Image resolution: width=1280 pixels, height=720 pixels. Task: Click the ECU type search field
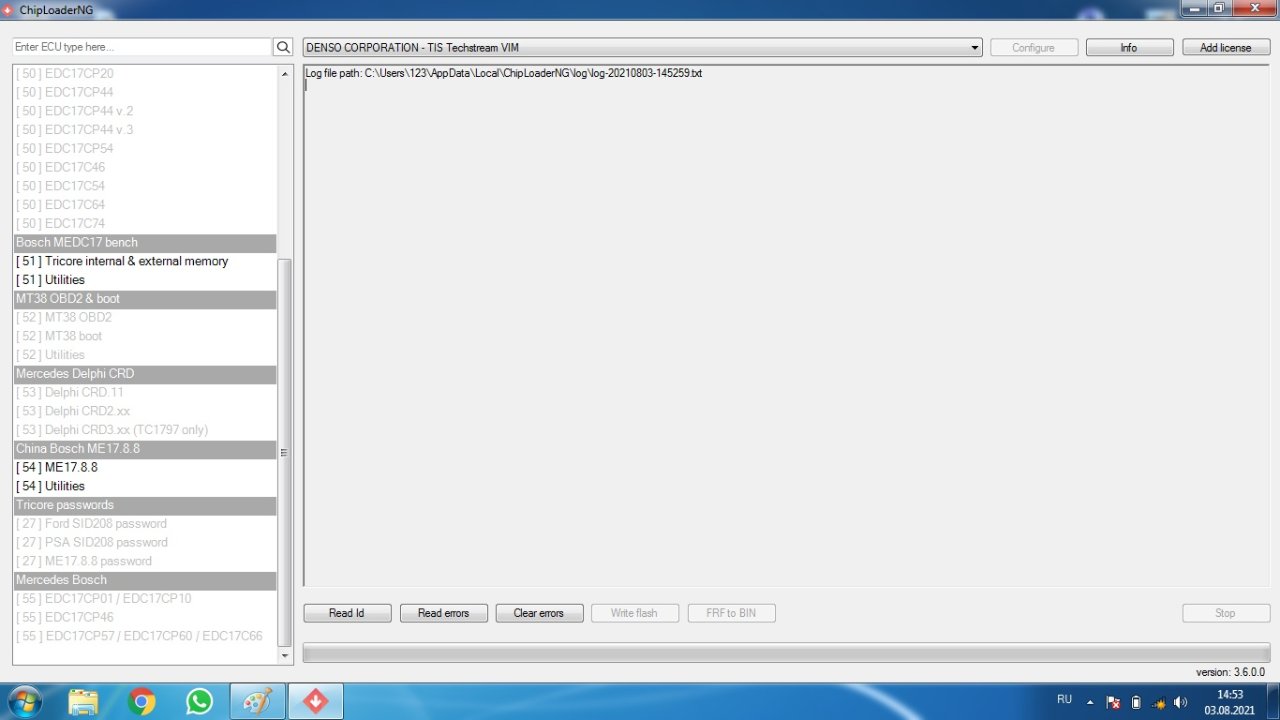(x=141, y=47)
